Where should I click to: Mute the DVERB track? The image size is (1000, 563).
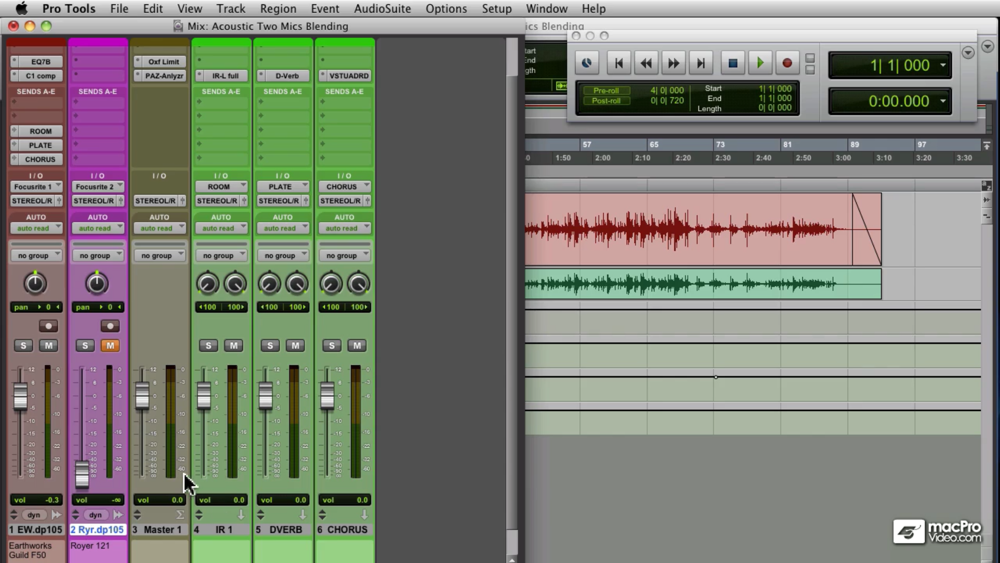pos(295,346)
